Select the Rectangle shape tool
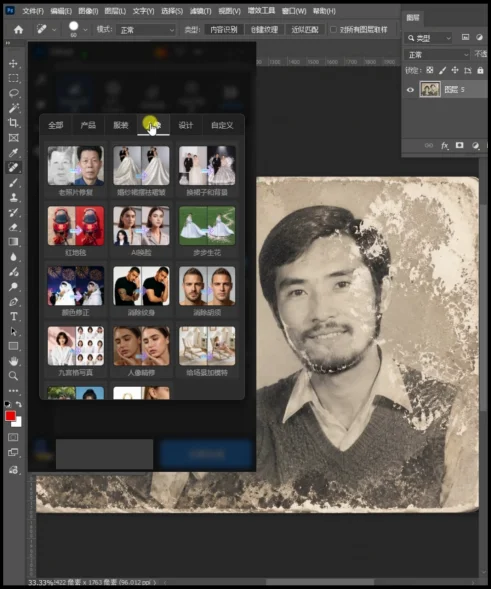 (14, 346)
